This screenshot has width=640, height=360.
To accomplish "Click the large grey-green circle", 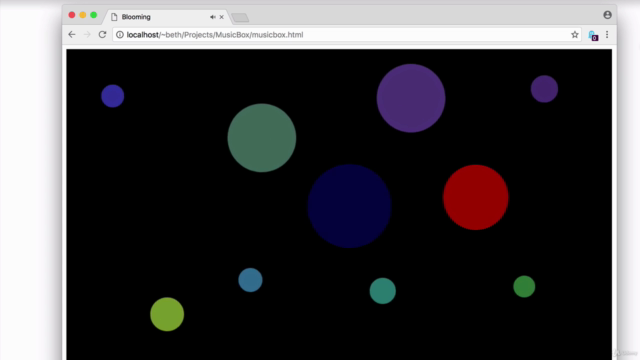I will tap(262, 138).
